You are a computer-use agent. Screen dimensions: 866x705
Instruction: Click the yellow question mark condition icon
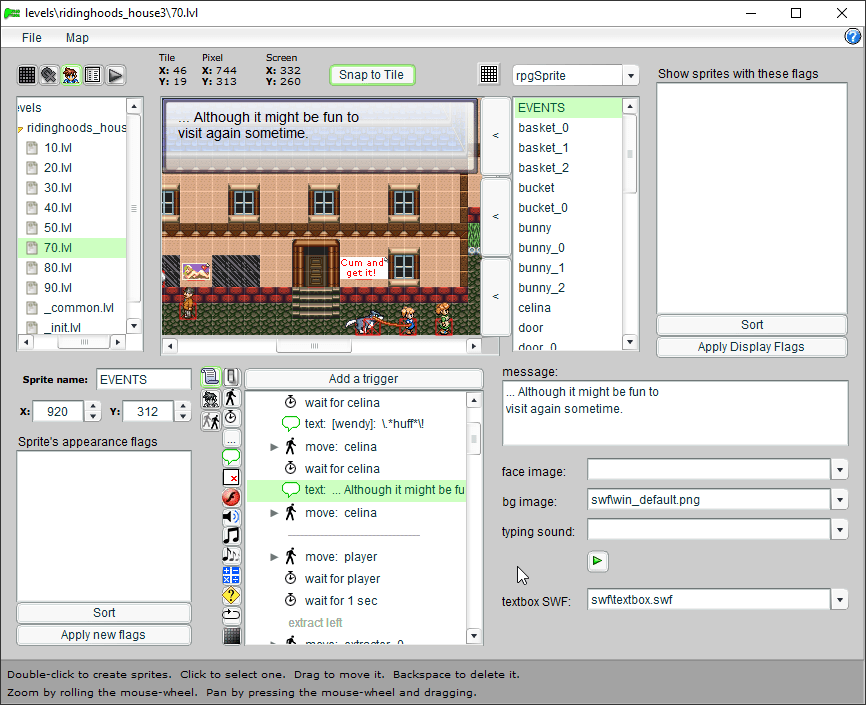pyautogui.click(x=231, y=595)
